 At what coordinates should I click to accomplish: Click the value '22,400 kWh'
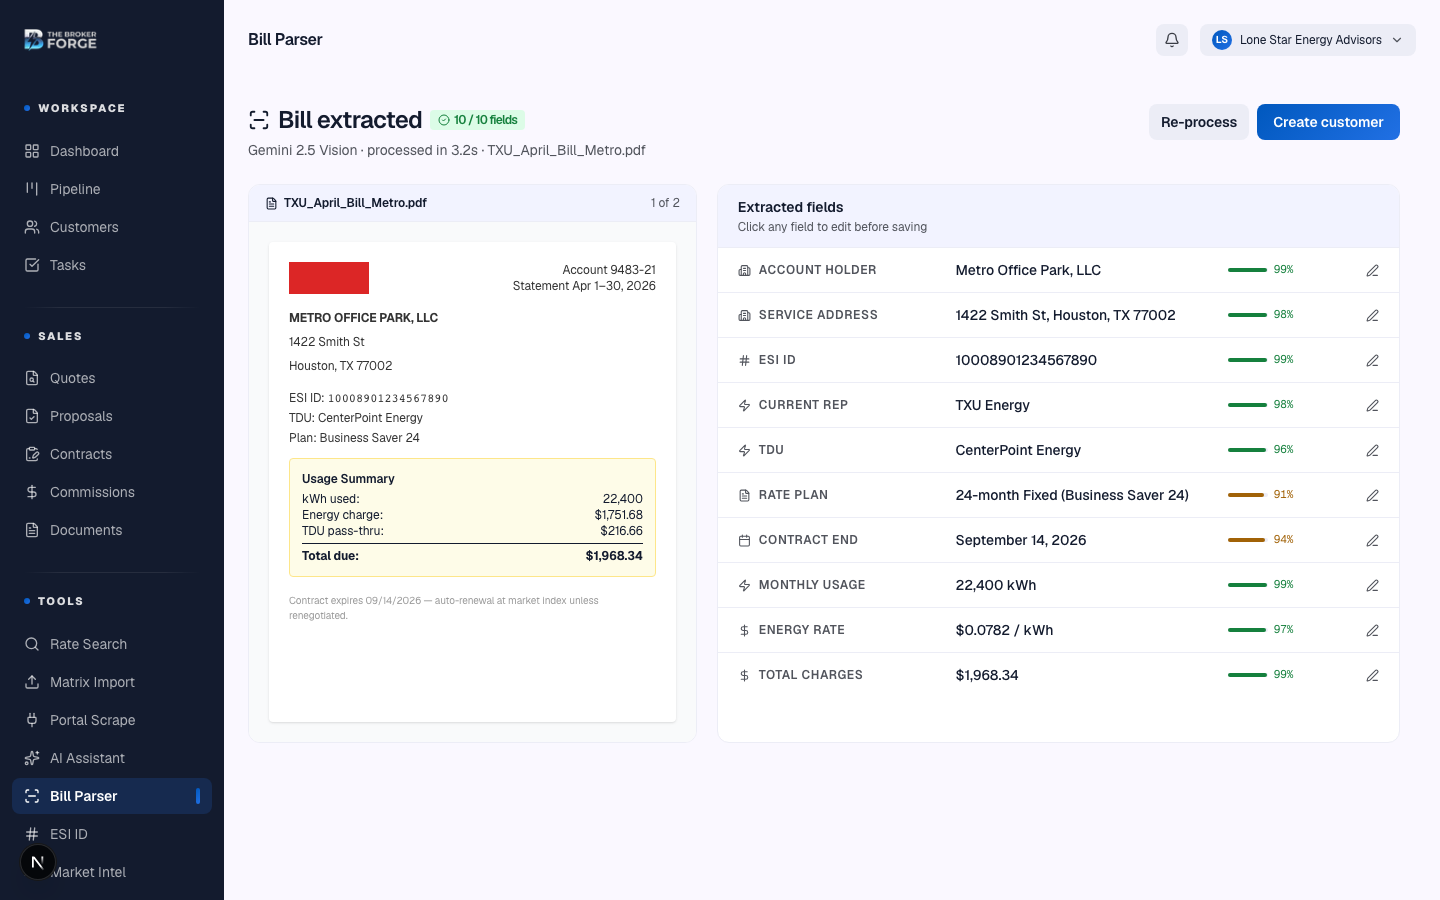tap(995, 585)
